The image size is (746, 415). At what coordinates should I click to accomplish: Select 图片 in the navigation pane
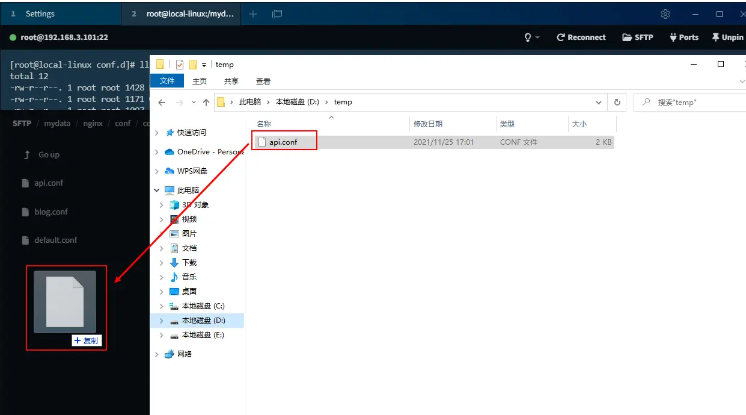[189, 234]
